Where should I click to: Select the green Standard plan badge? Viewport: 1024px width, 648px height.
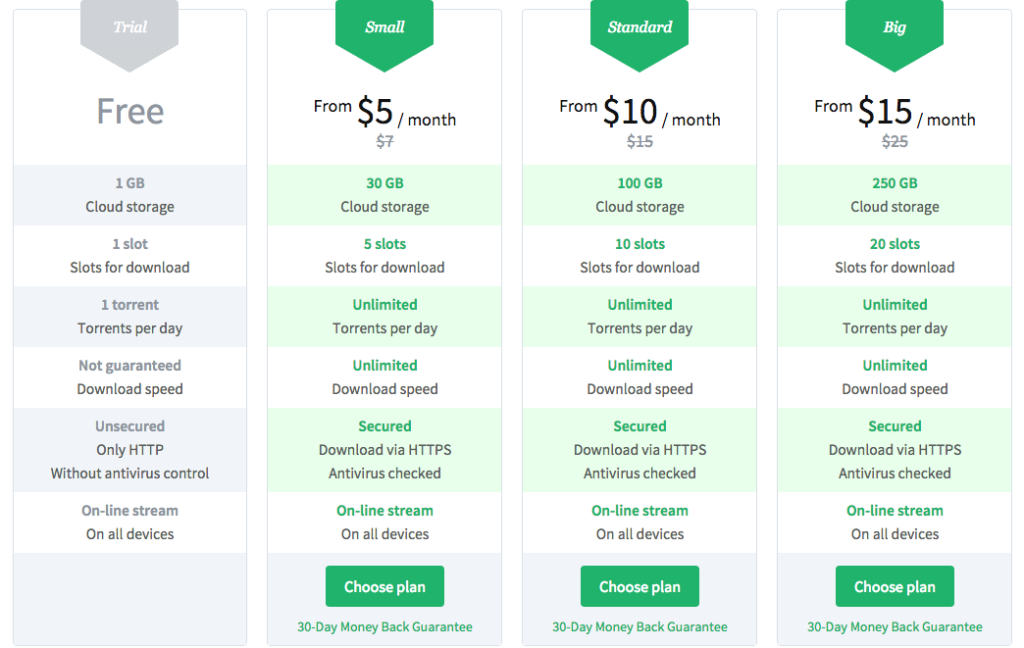point(639,30)
